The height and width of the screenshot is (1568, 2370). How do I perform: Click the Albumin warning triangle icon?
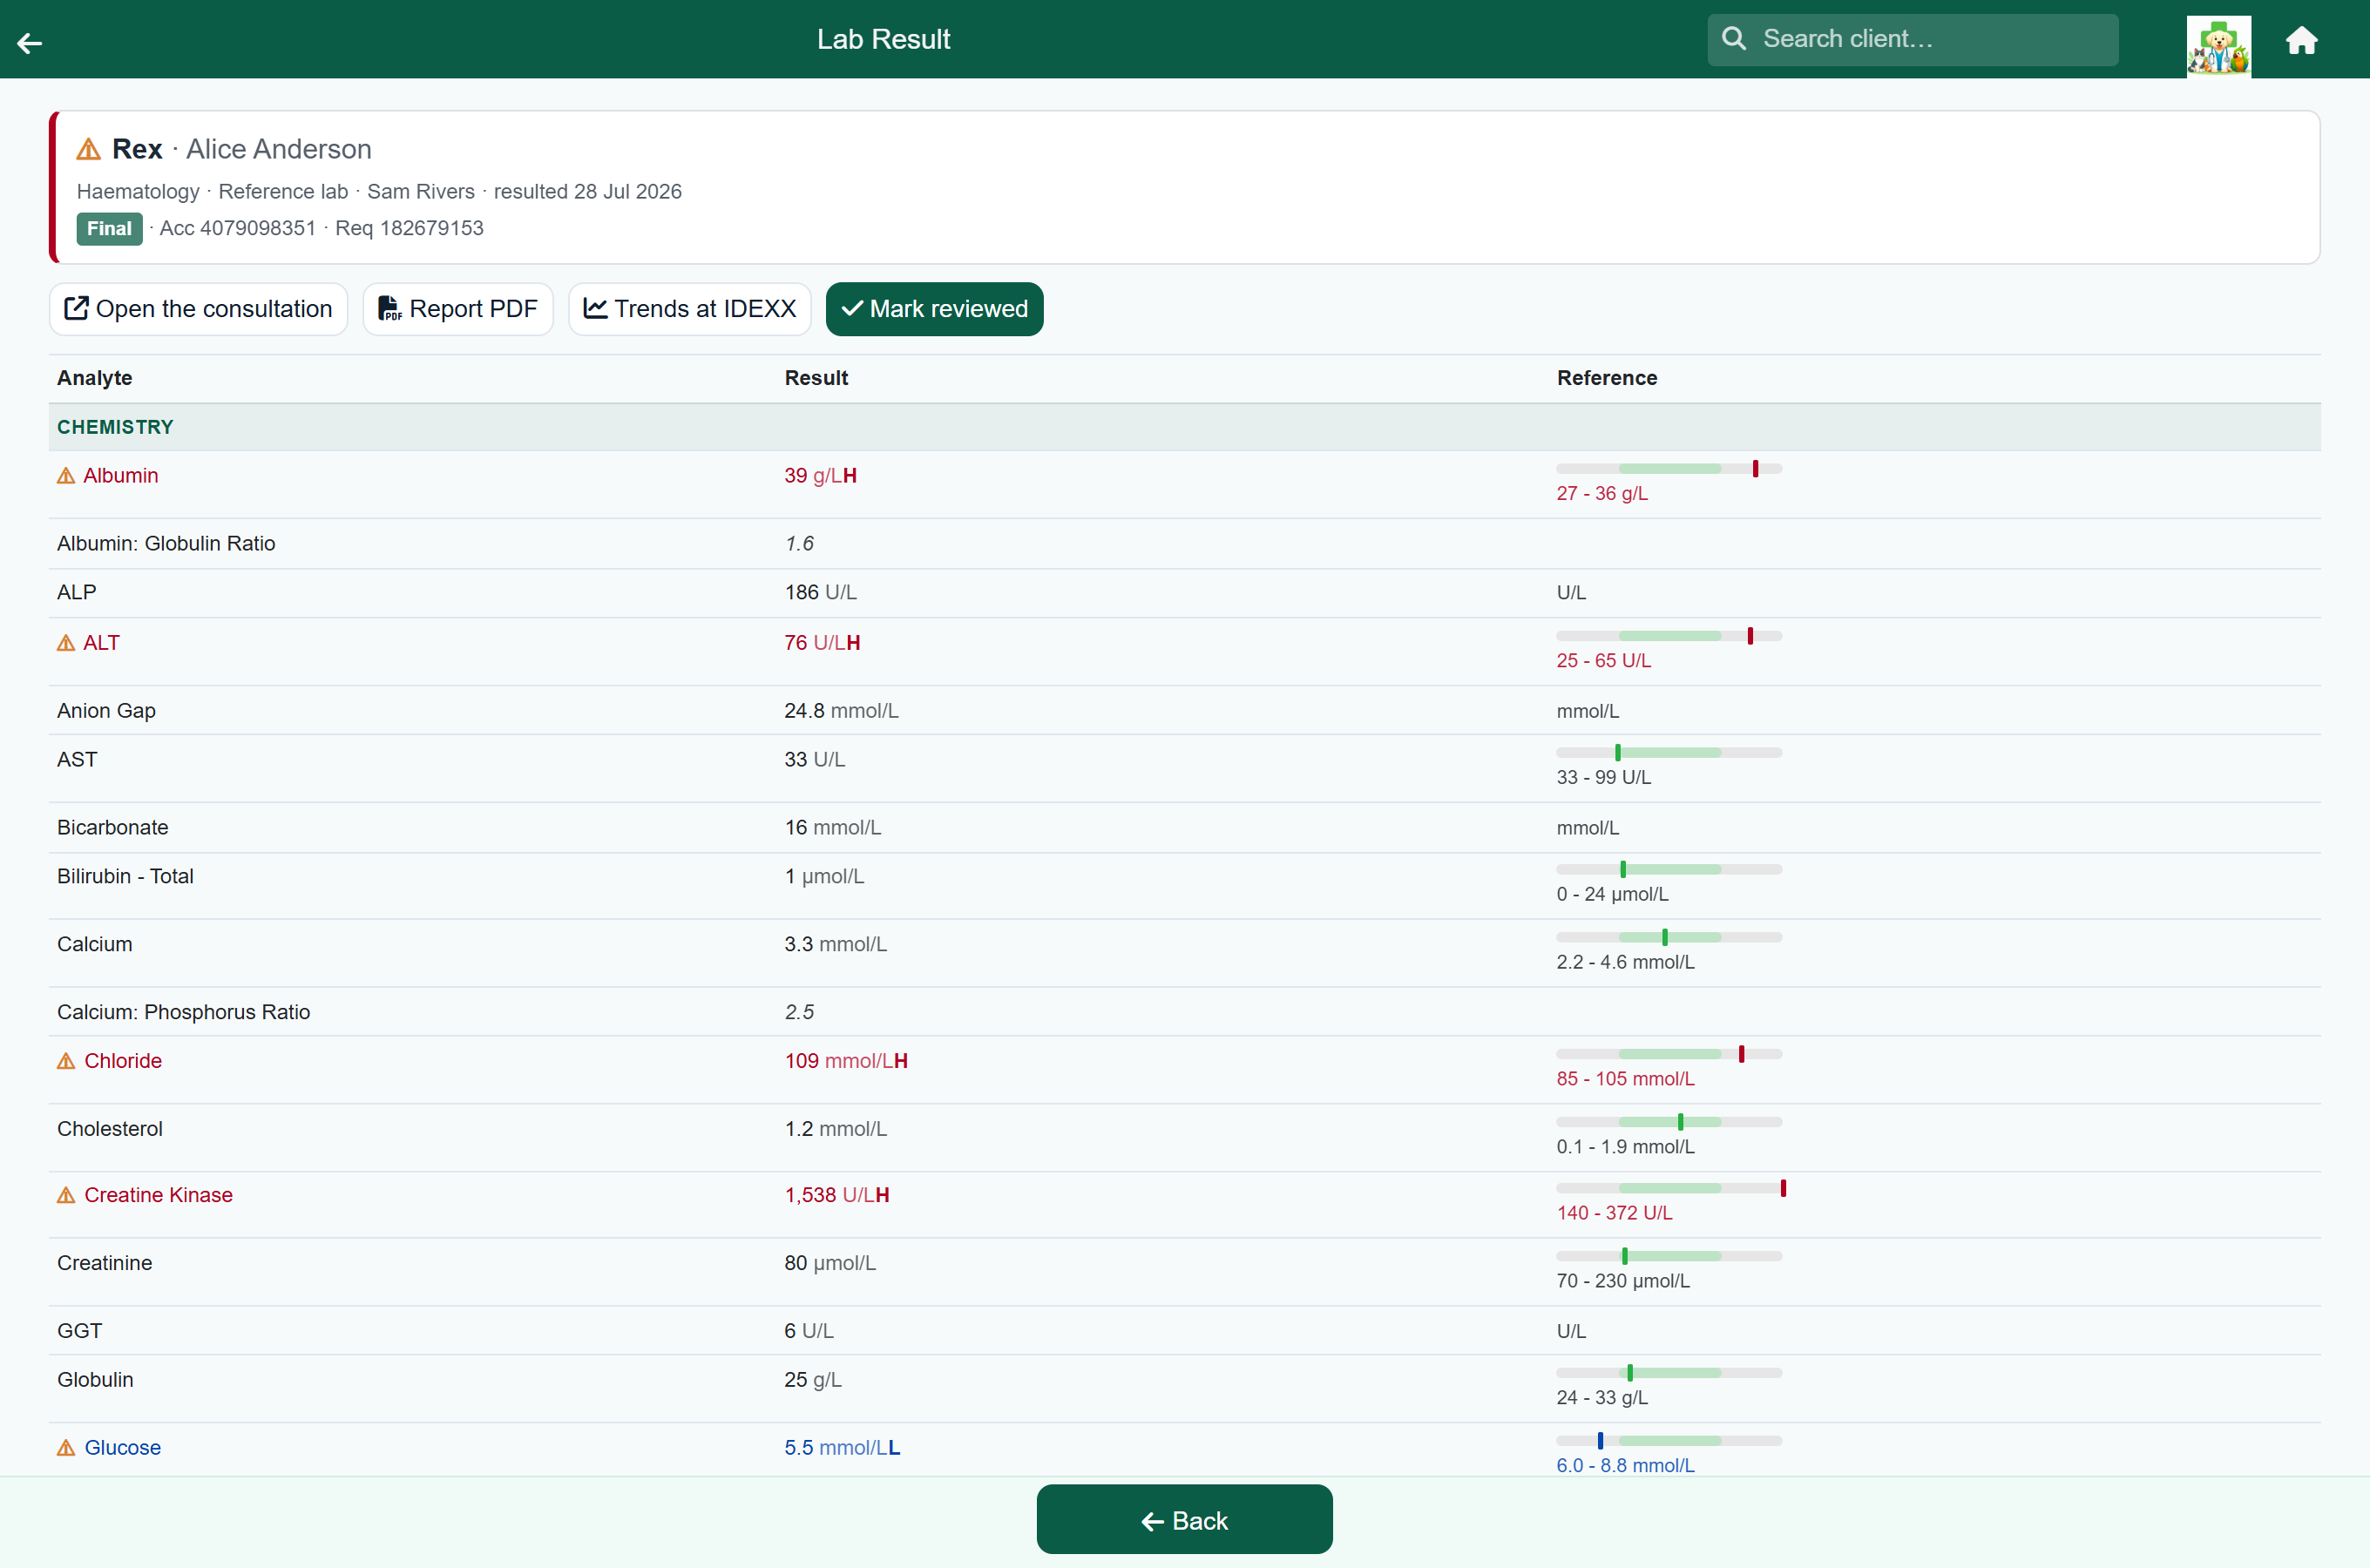pyautogui.click(x=66, y=476)
